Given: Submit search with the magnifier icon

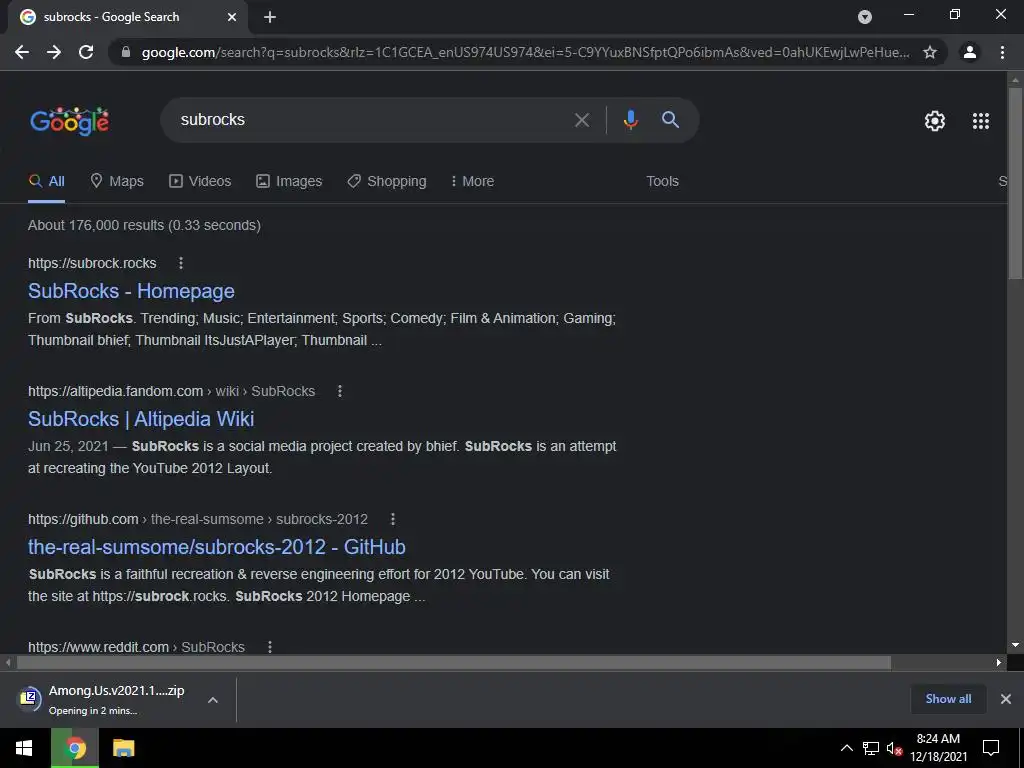Looking at the screenshot, I should [670, 120].
